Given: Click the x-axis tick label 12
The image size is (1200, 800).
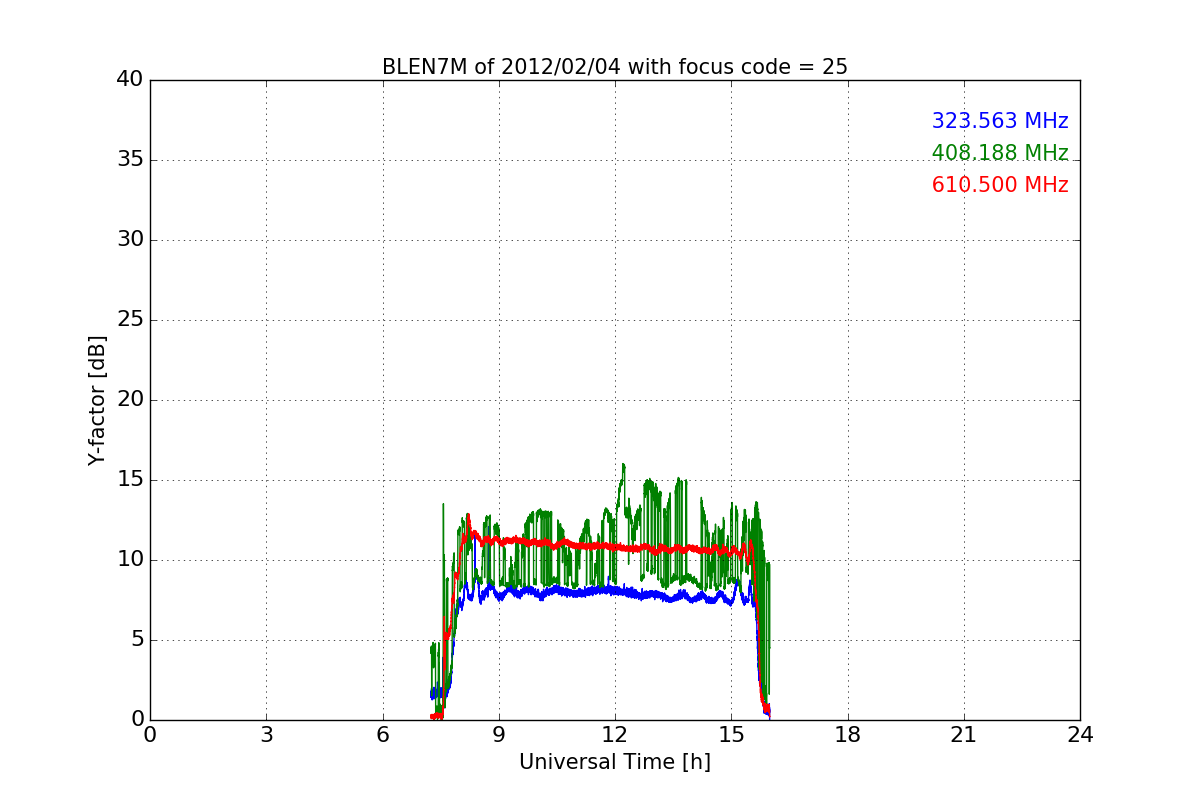Looking at the screenshot, I should coord(615,735).
